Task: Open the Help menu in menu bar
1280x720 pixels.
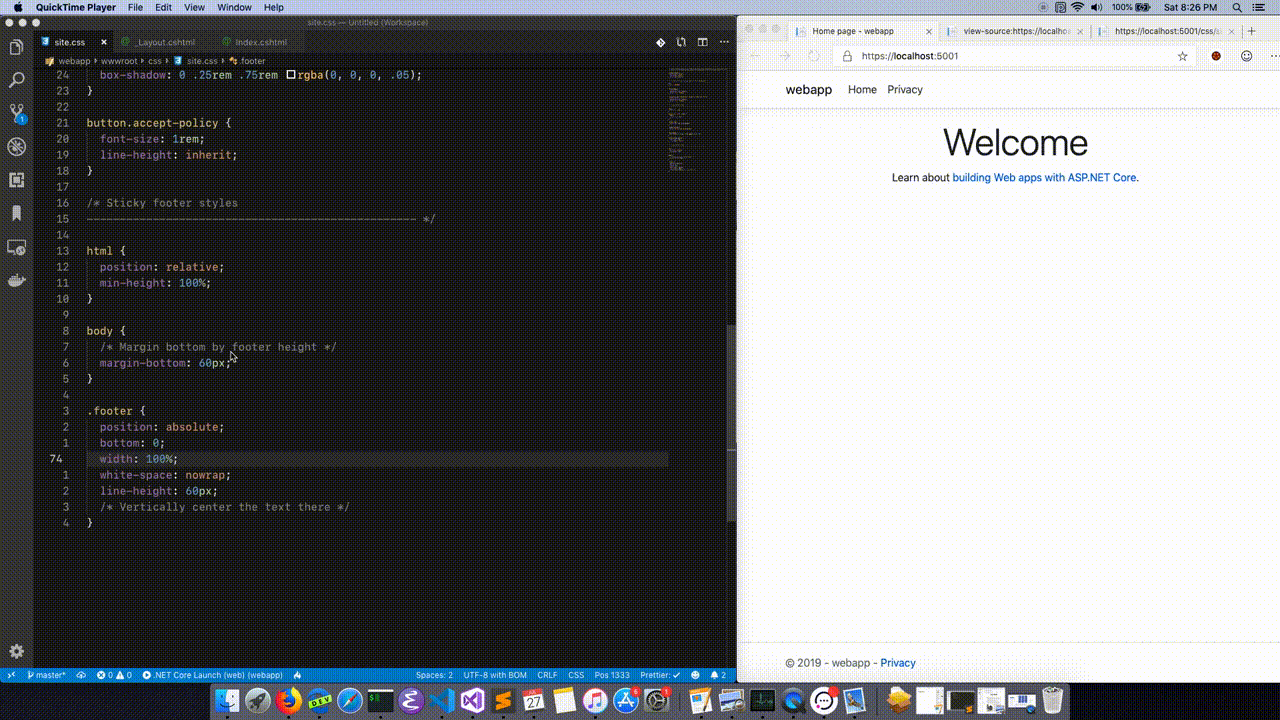Action: click(273, 7)
